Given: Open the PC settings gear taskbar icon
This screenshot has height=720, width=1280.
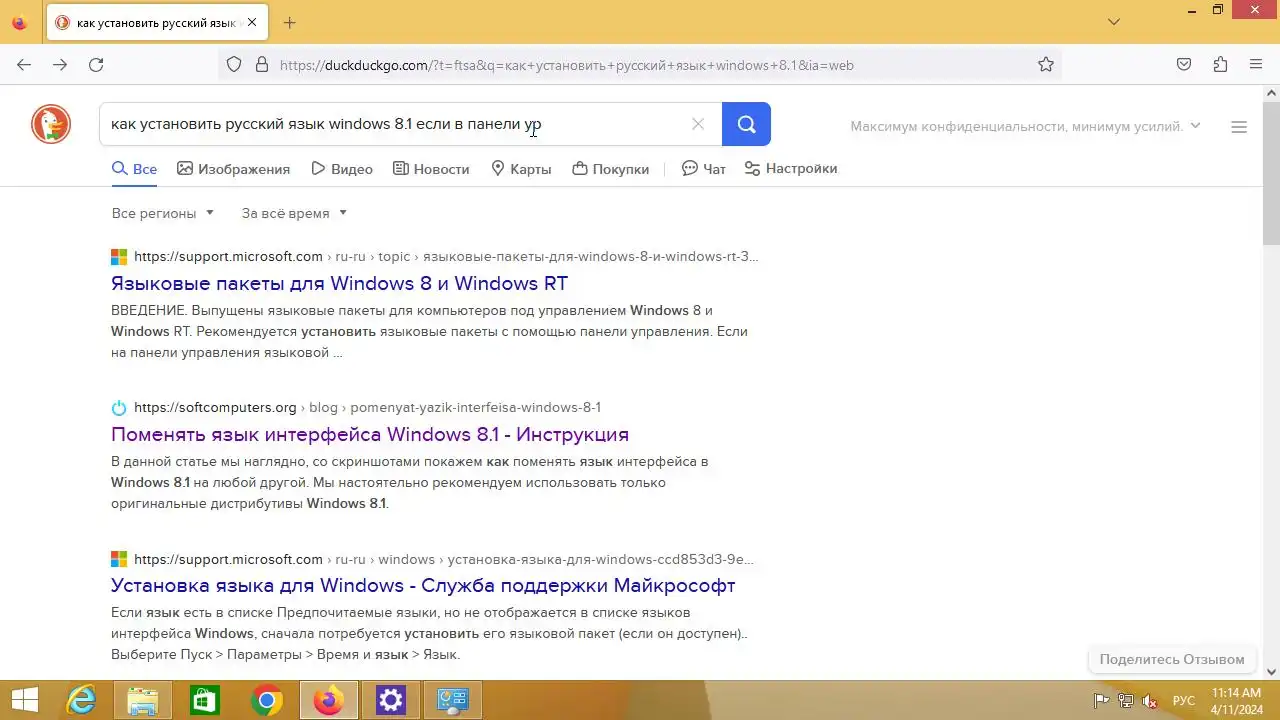Looking at the screenshot, I should [391, 701].
